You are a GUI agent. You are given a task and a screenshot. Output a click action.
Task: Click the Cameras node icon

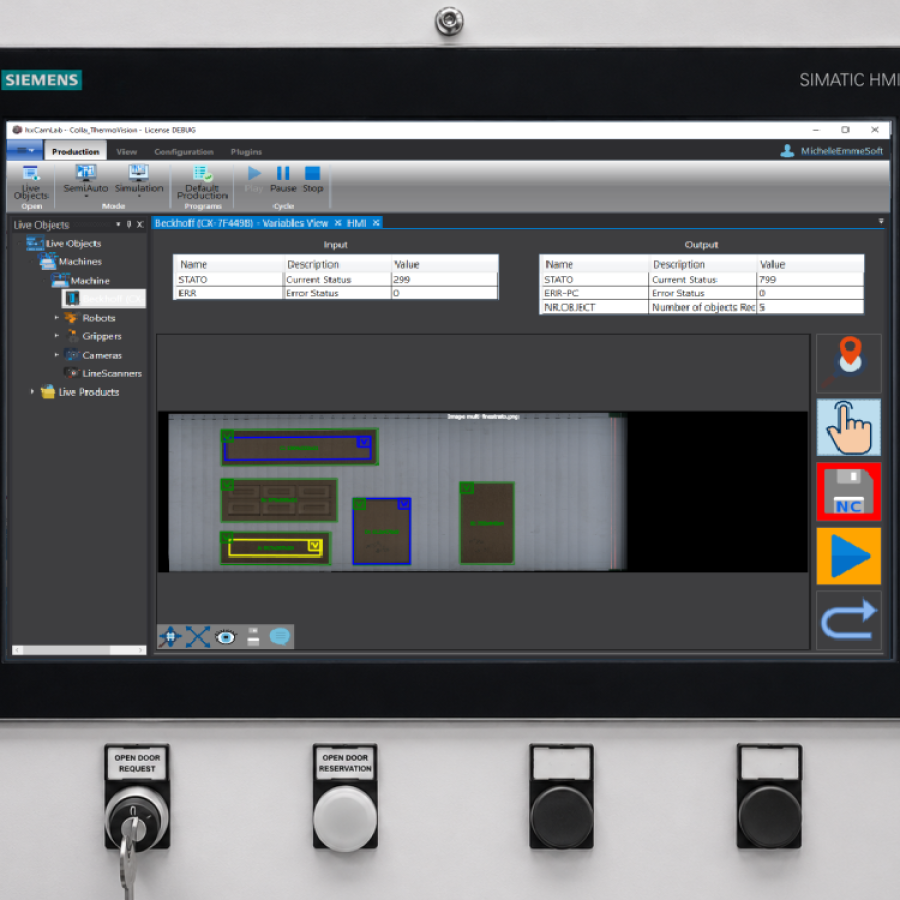(72, 355)
